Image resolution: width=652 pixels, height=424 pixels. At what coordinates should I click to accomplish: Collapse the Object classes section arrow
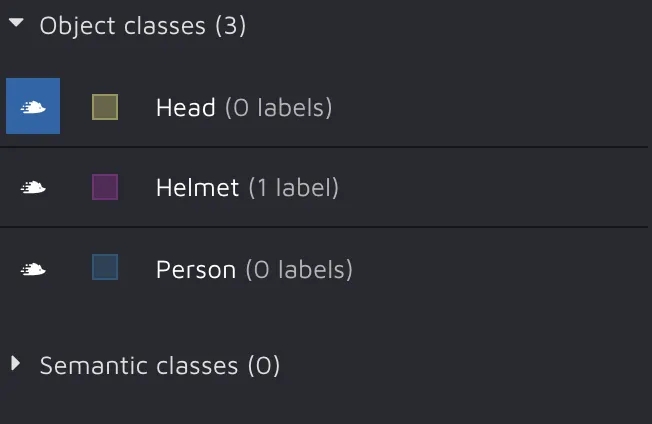15,25
